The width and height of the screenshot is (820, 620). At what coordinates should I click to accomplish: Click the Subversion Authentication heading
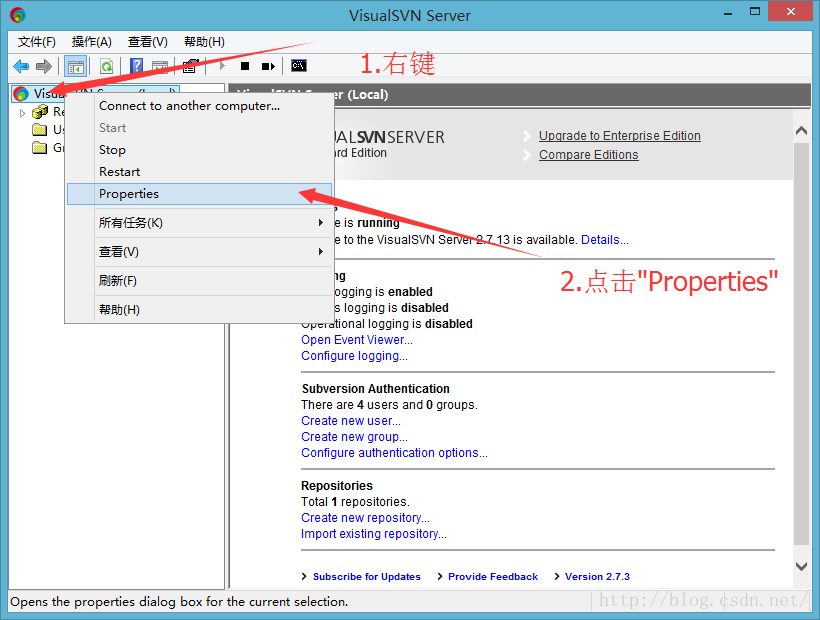click(375, 389)
